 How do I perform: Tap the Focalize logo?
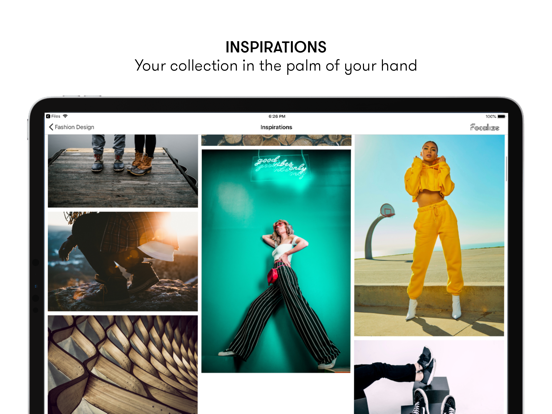484,127
